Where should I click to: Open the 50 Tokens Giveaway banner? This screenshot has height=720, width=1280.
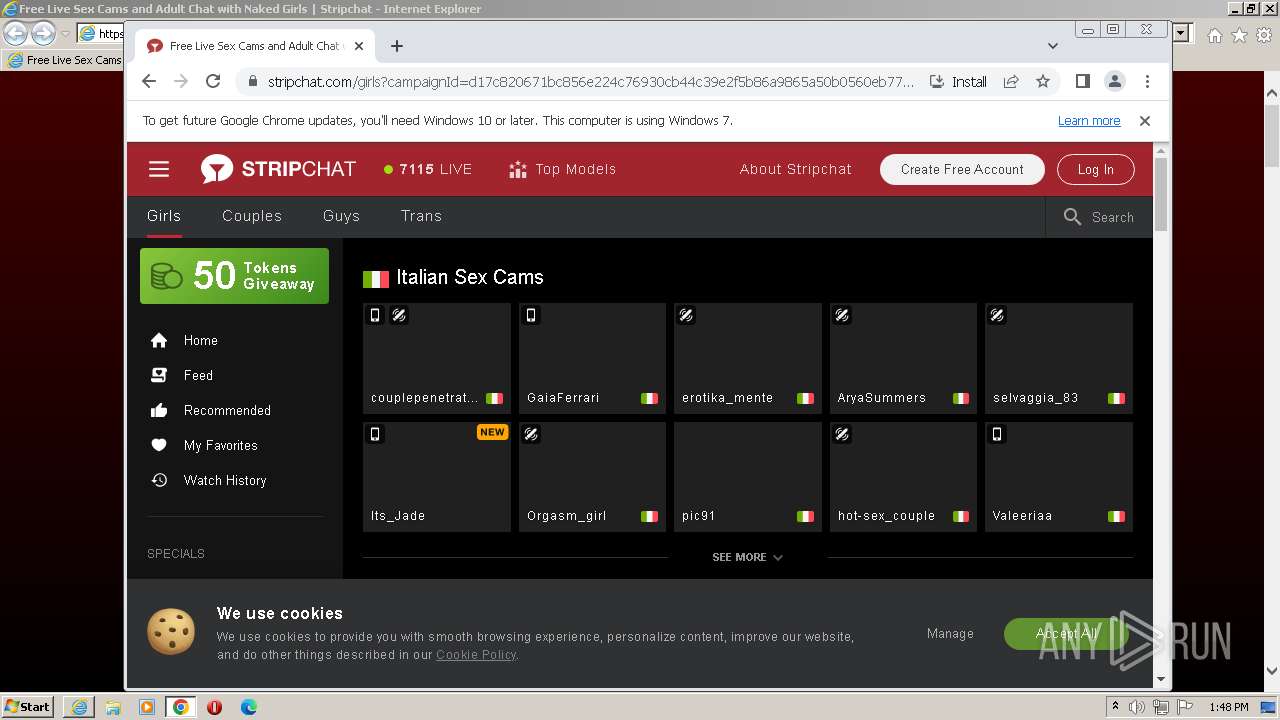click(x=234, y=276)
